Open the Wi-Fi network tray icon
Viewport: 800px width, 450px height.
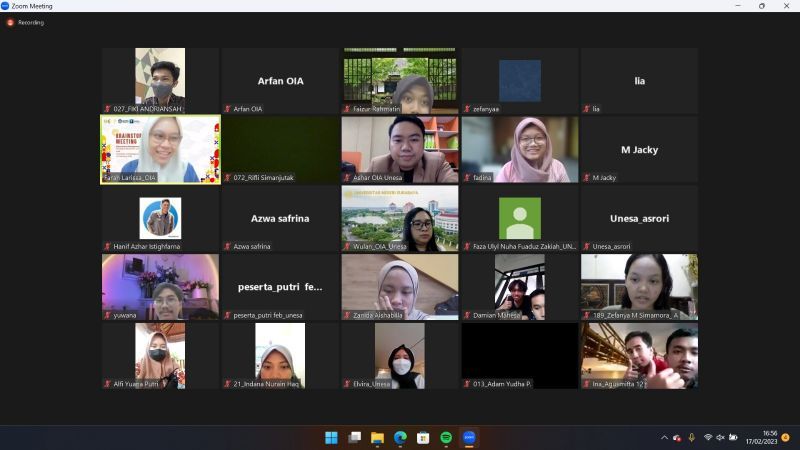(707, 438)
